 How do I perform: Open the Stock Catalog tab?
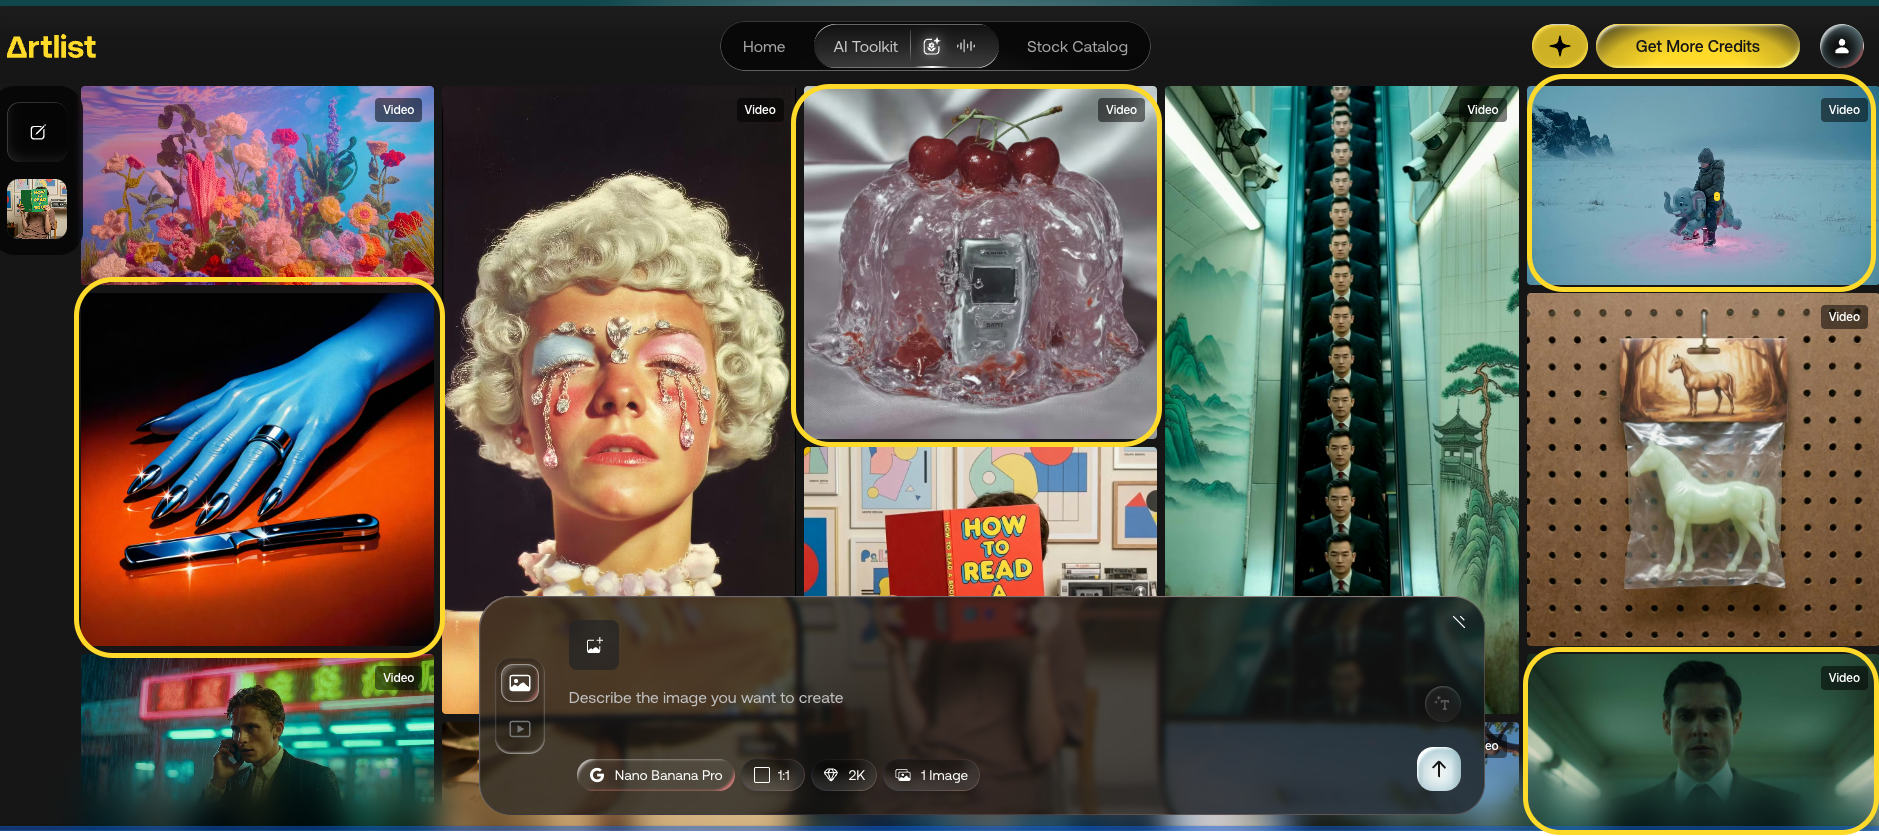(x=1076, y=47)
